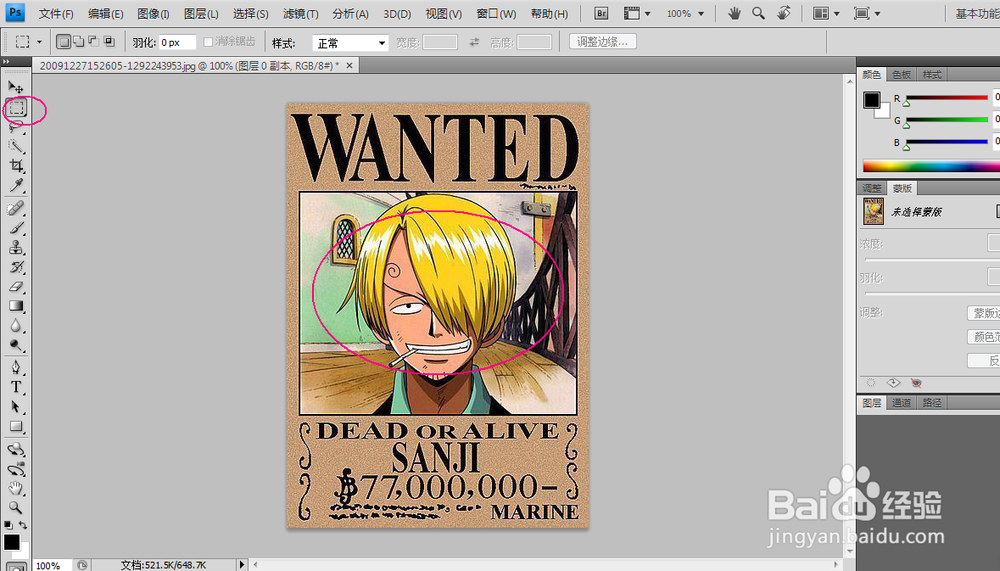1000x571 pixels.
Task: Select the Blur tool
Action: coord(16,326)
